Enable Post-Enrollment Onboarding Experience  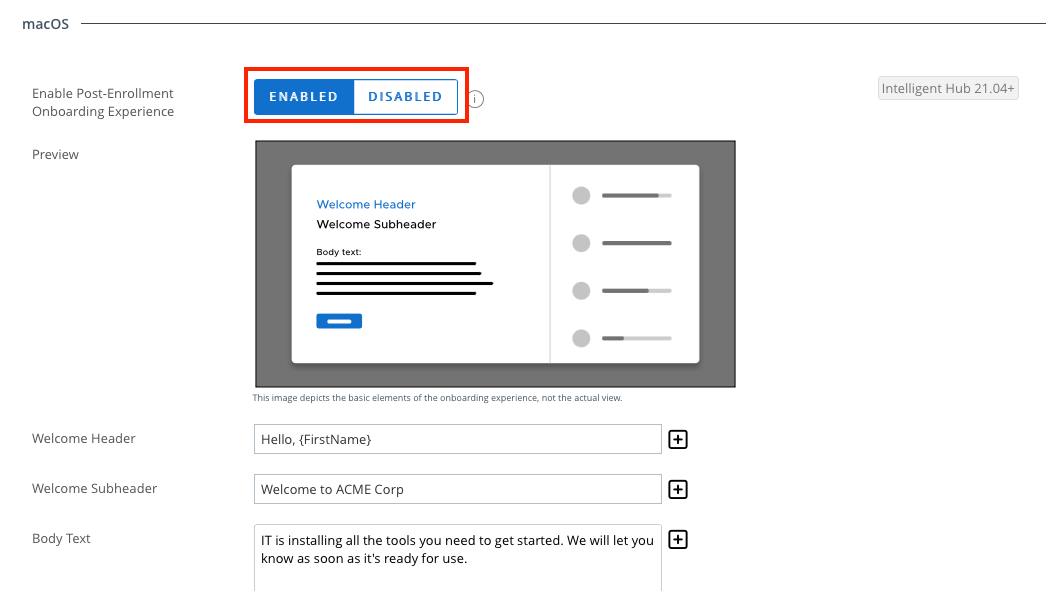[303, 96]
